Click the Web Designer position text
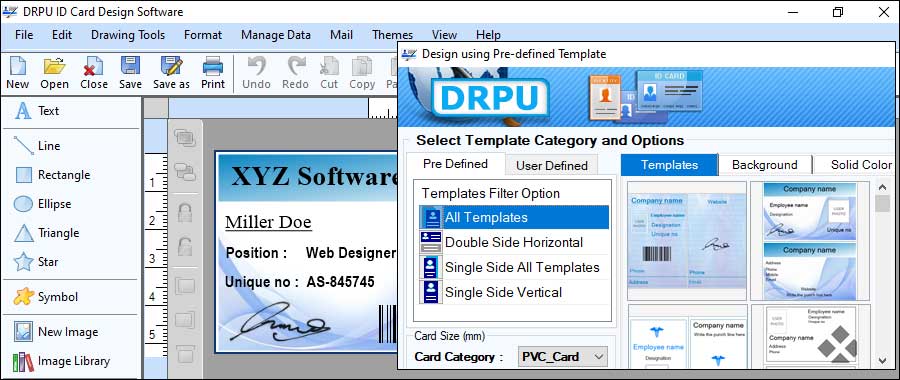The height and width of the screenshot is (380, 900). pos(351,253)
